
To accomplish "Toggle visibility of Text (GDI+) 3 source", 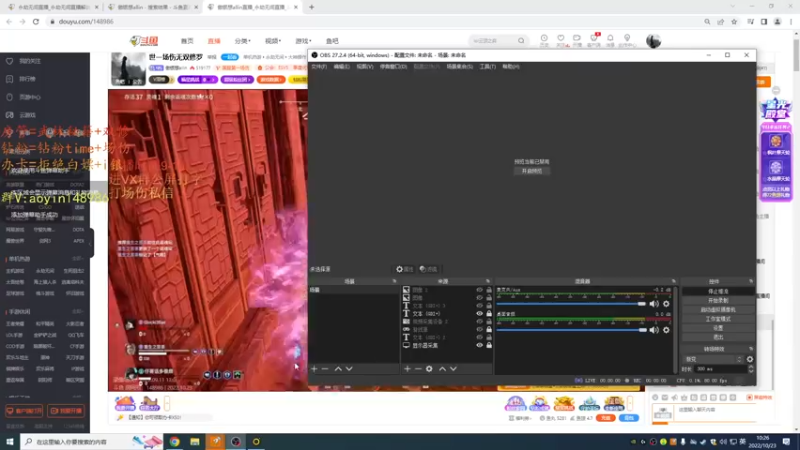I will (x=479, y=306).
